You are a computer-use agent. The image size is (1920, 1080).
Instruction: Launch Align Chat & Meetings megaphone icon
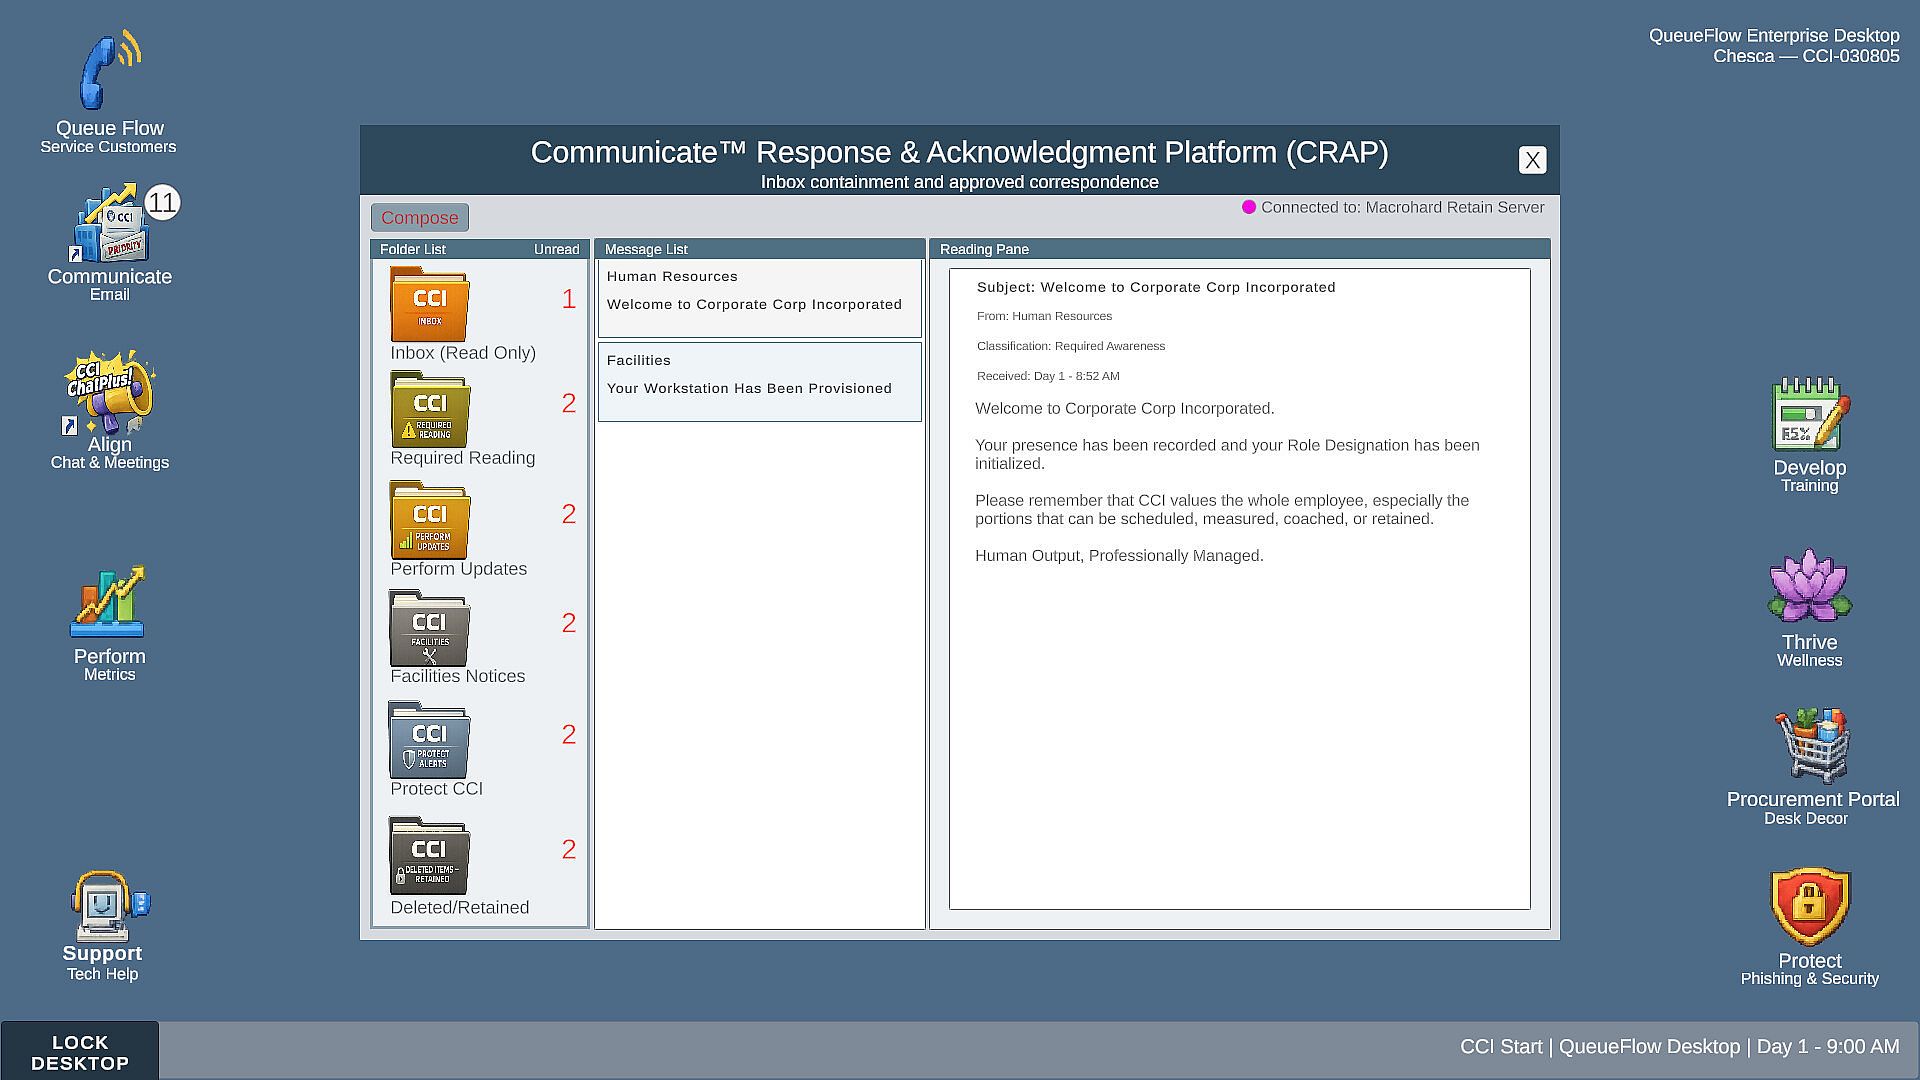tap(108, 394)
